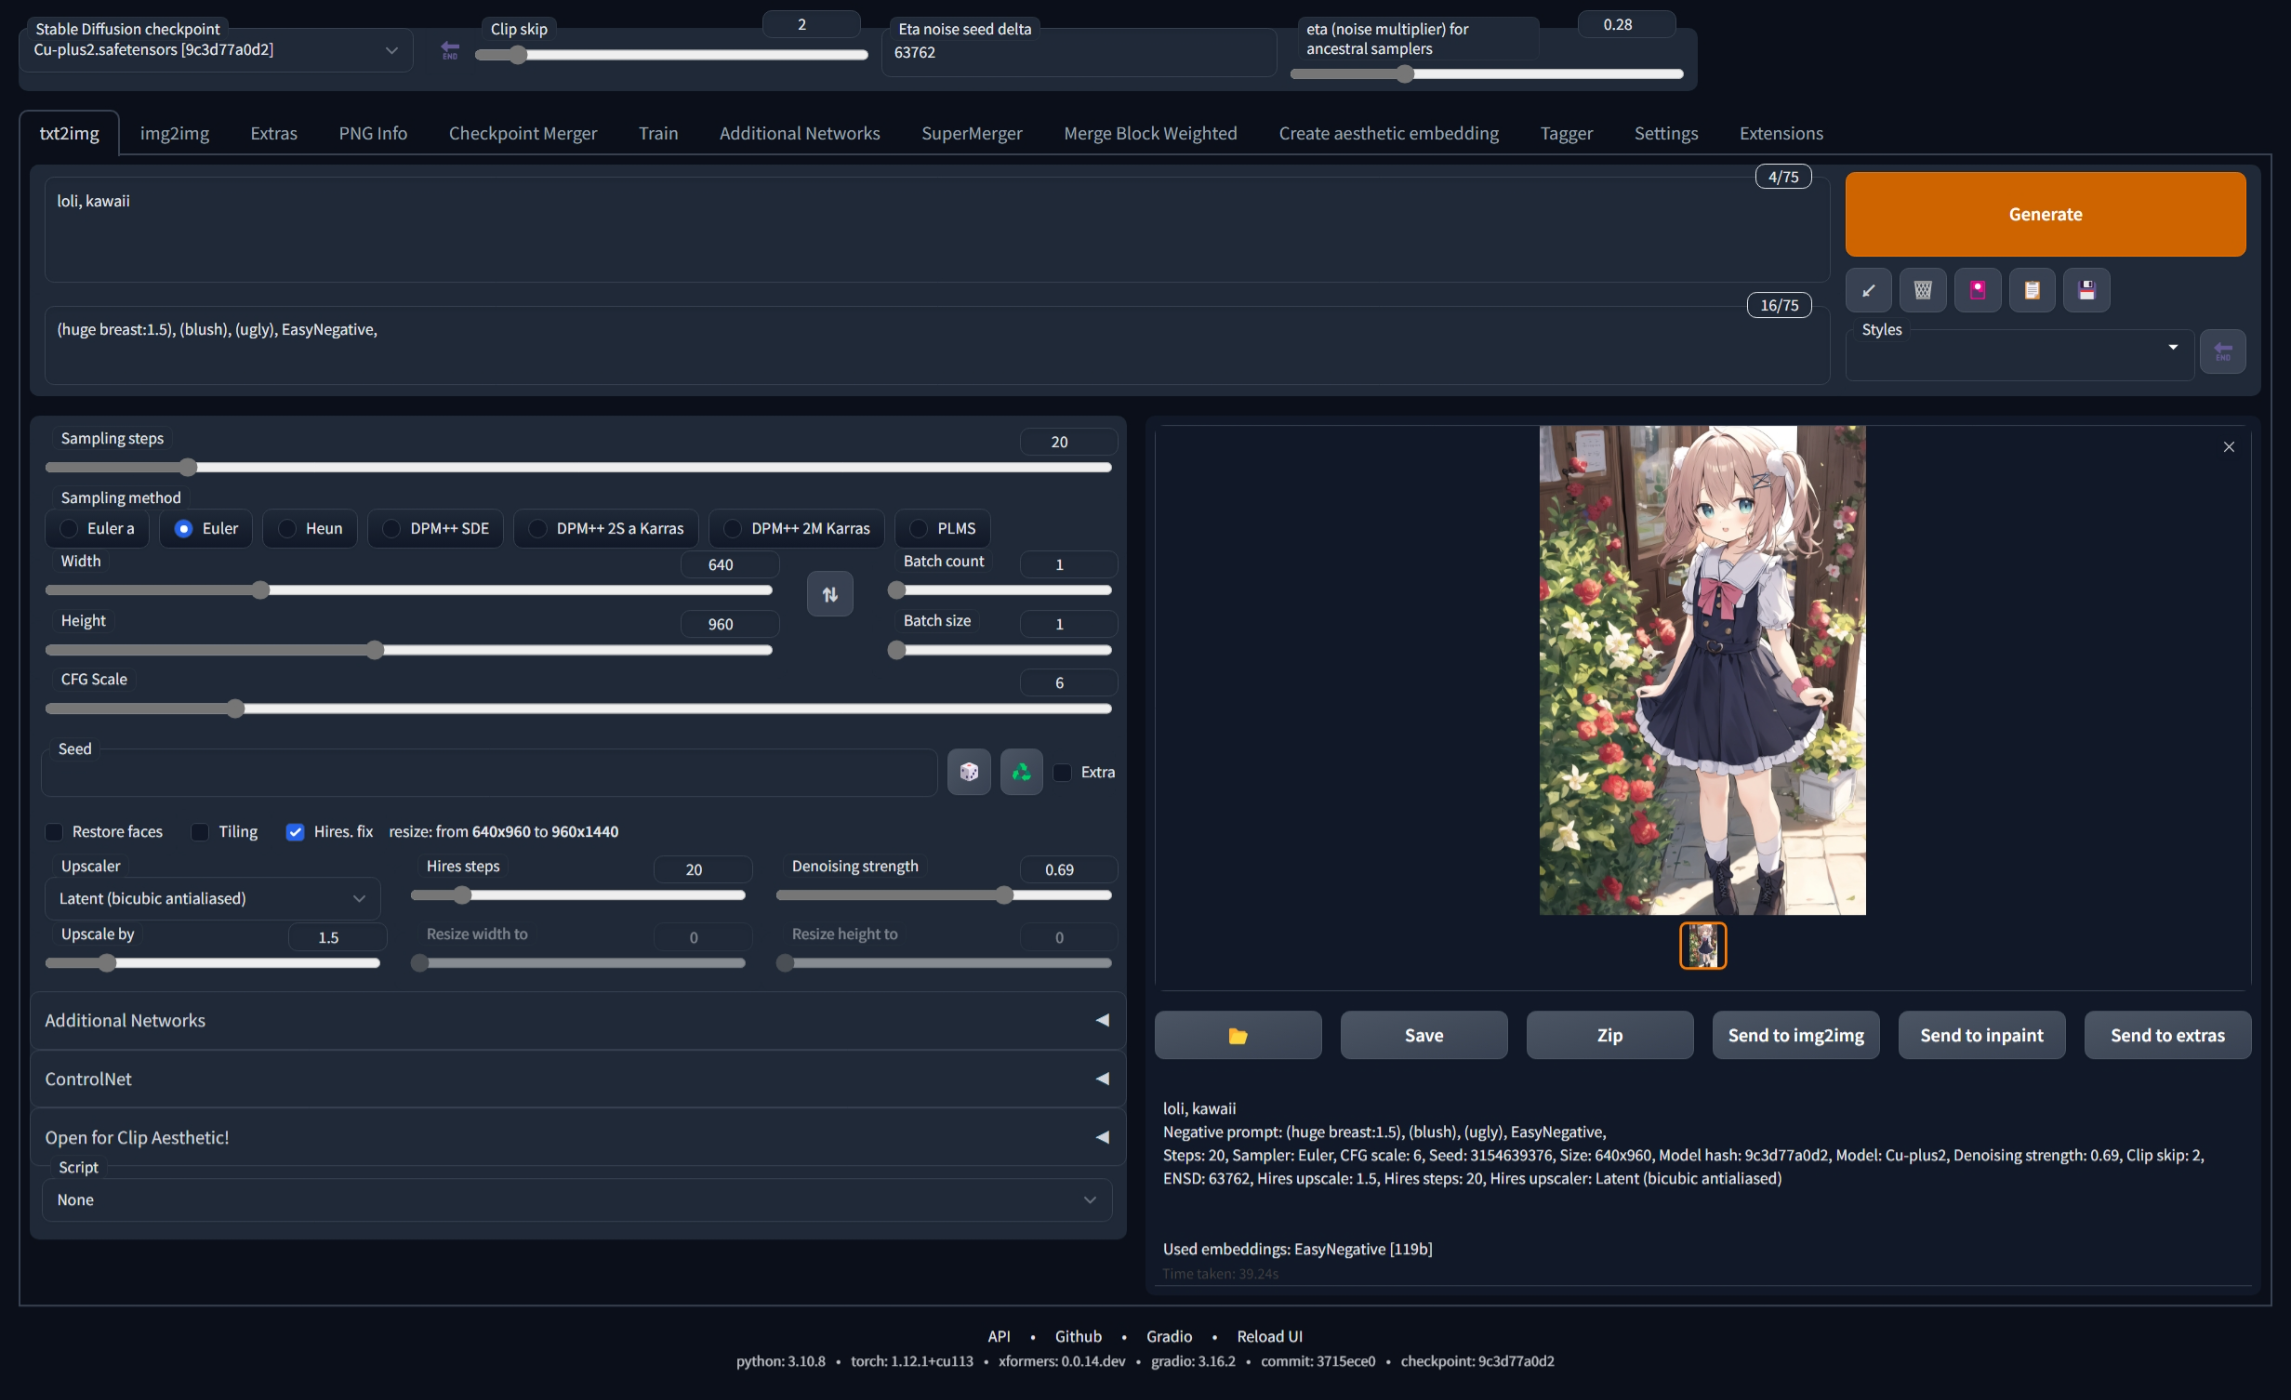Open the Upscaler dropdown showing Latent (bicubic antialiased)
Viewport: 2291px width, 1400px height.
(212, 898)
